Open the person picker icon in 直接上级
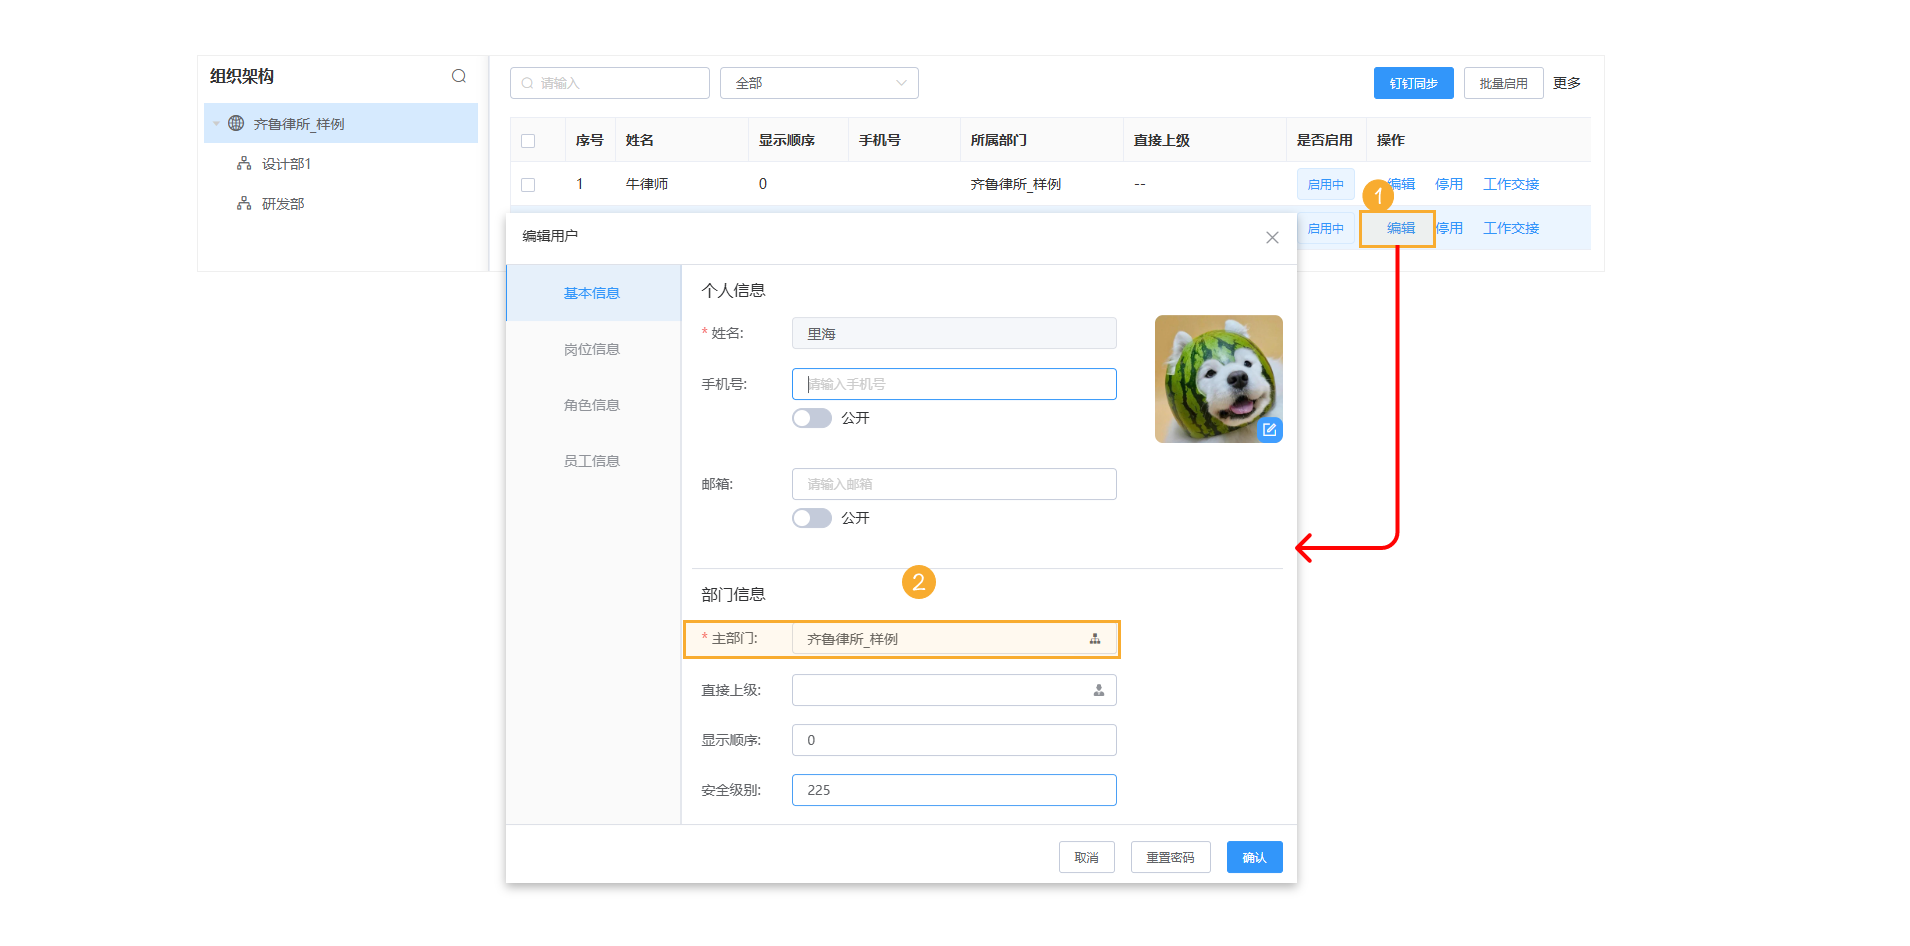This screenshot has width=1910, height=946. click(1098, 690)
